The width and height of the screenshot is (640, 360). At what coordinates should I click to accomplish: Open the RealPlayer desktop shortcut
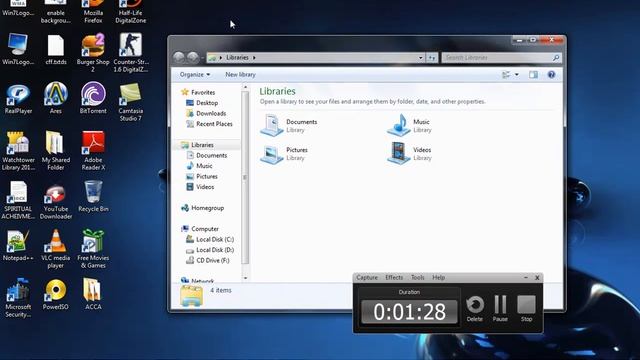[18, 98]
